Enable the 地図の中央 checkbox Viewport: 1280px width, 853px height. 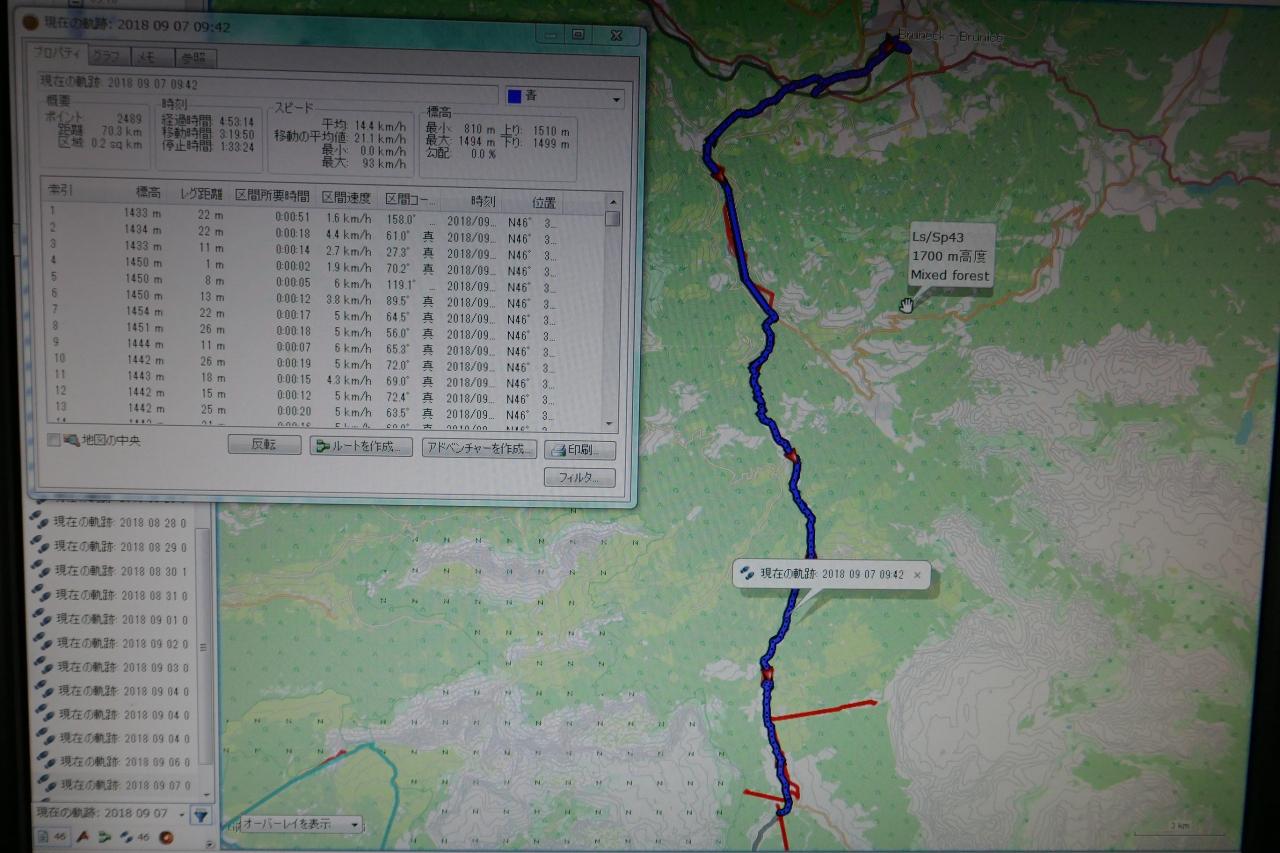(x=54, y=440)
